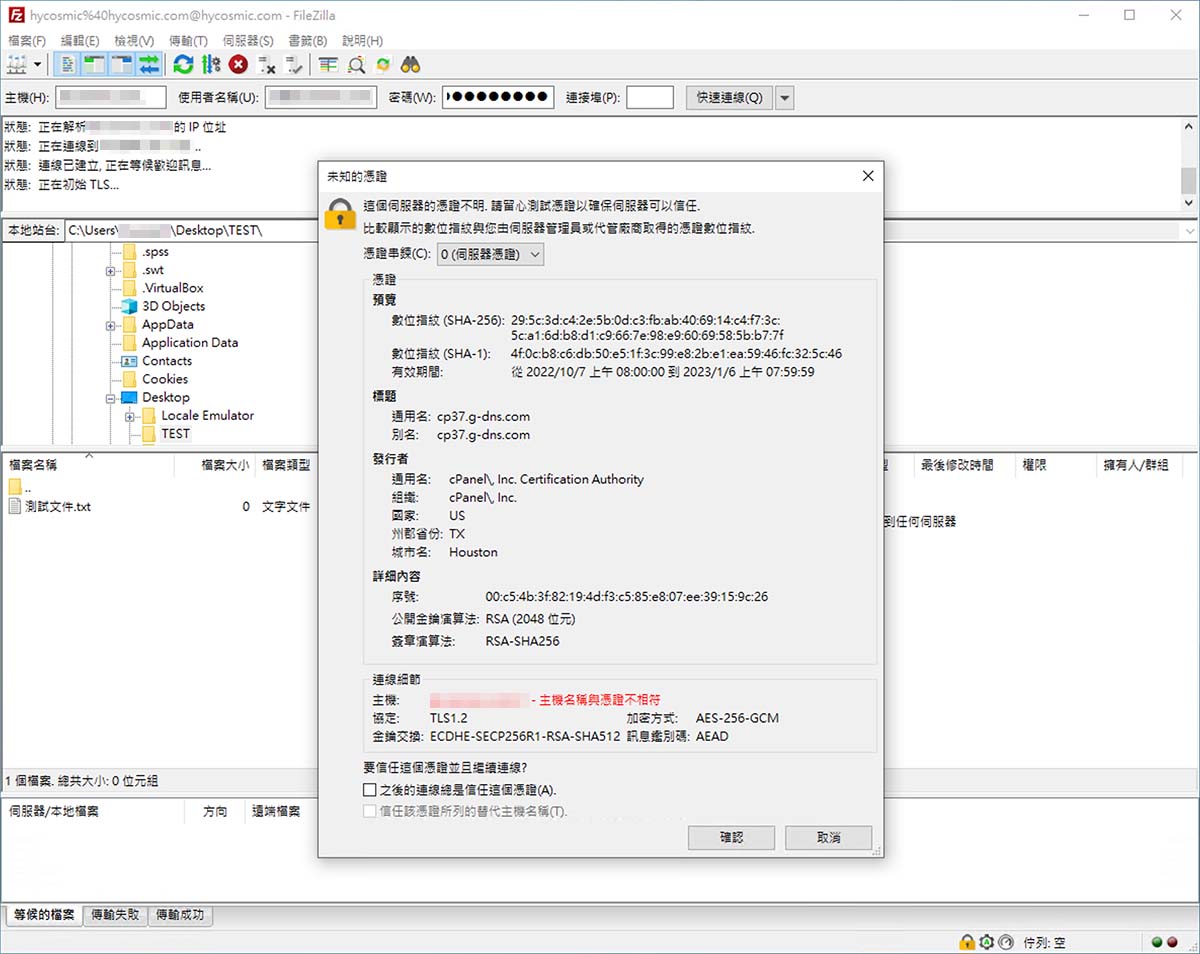The height and width of the screenshot is (954, 1200).
Task: Toggle the local directory tree display
Action: 96,65
